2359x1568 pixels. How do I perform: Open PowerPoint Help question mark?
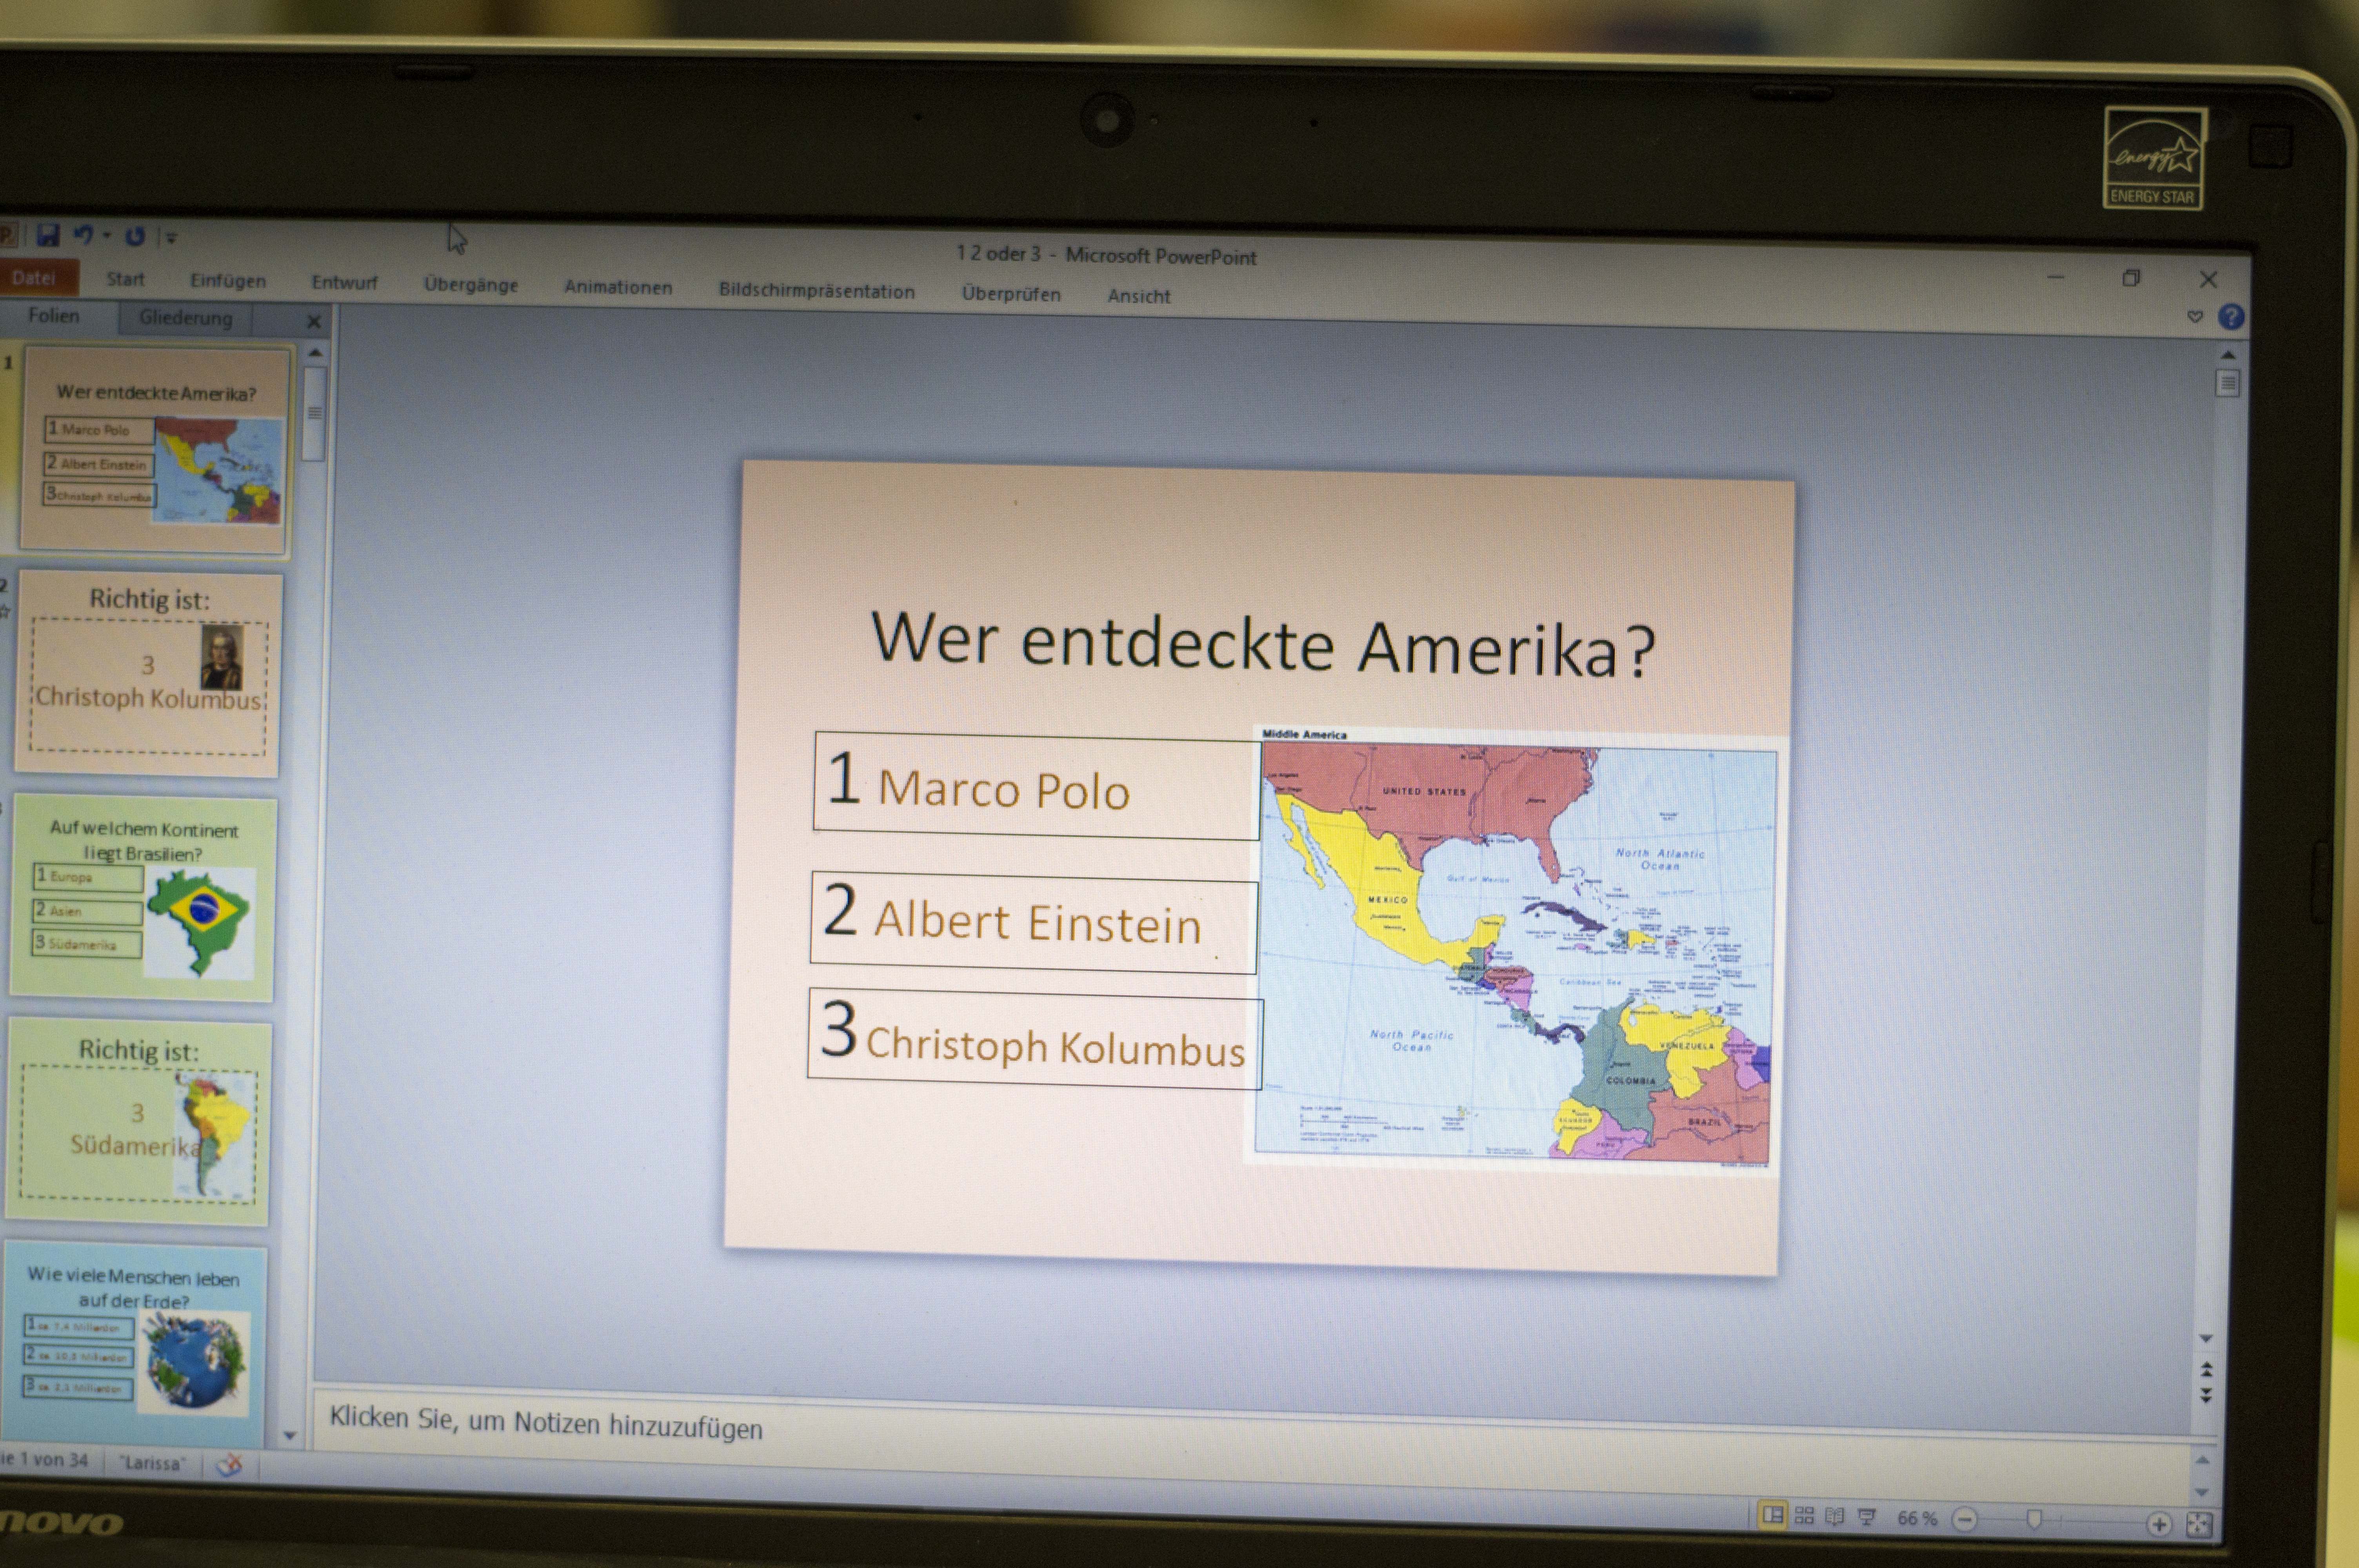(2231, 317)
